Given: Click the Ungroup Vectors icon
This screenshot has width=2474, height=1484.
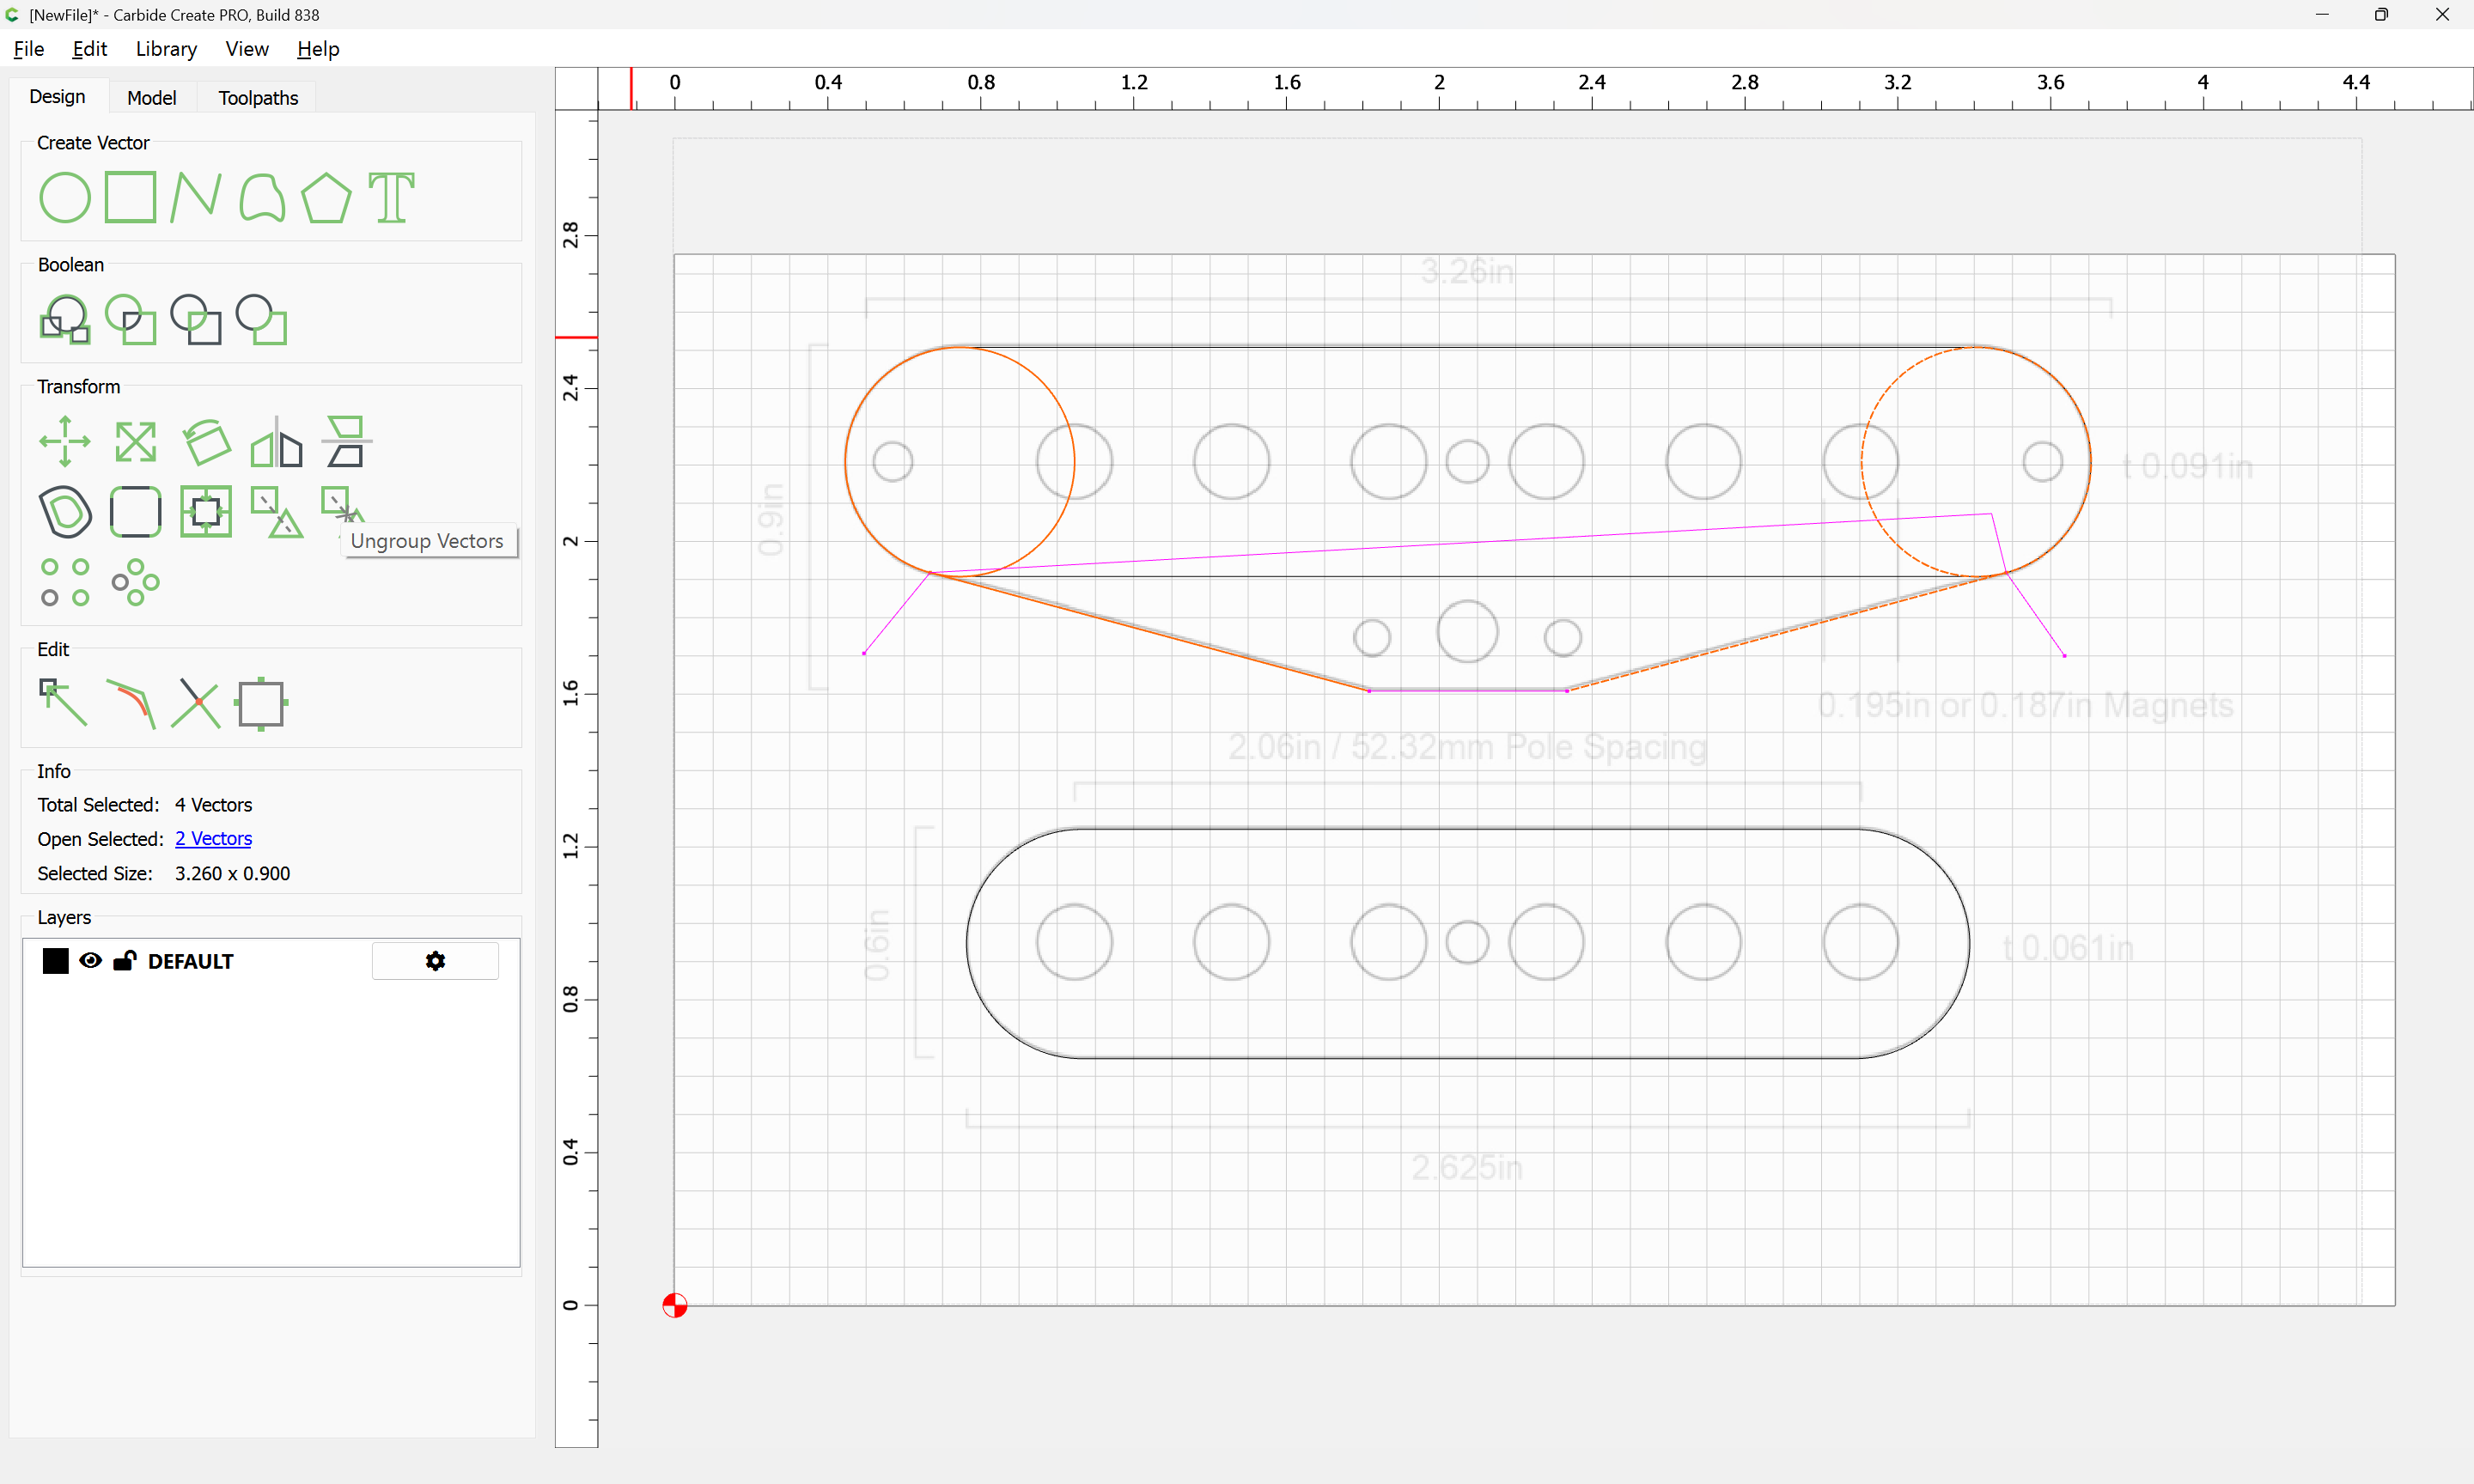Looking at the screenshot, I should (342, 505).
